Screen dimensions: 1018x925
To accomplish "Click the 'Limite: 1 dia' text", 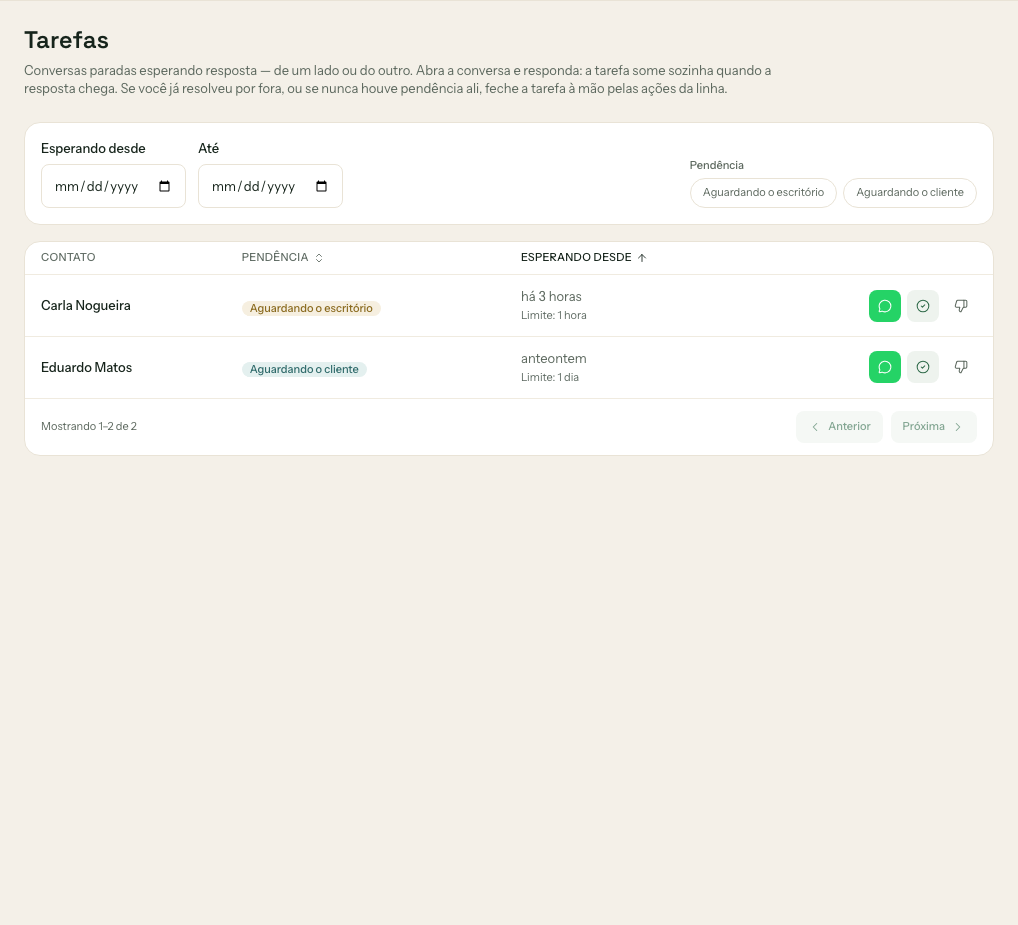I will tap(549, 377).
